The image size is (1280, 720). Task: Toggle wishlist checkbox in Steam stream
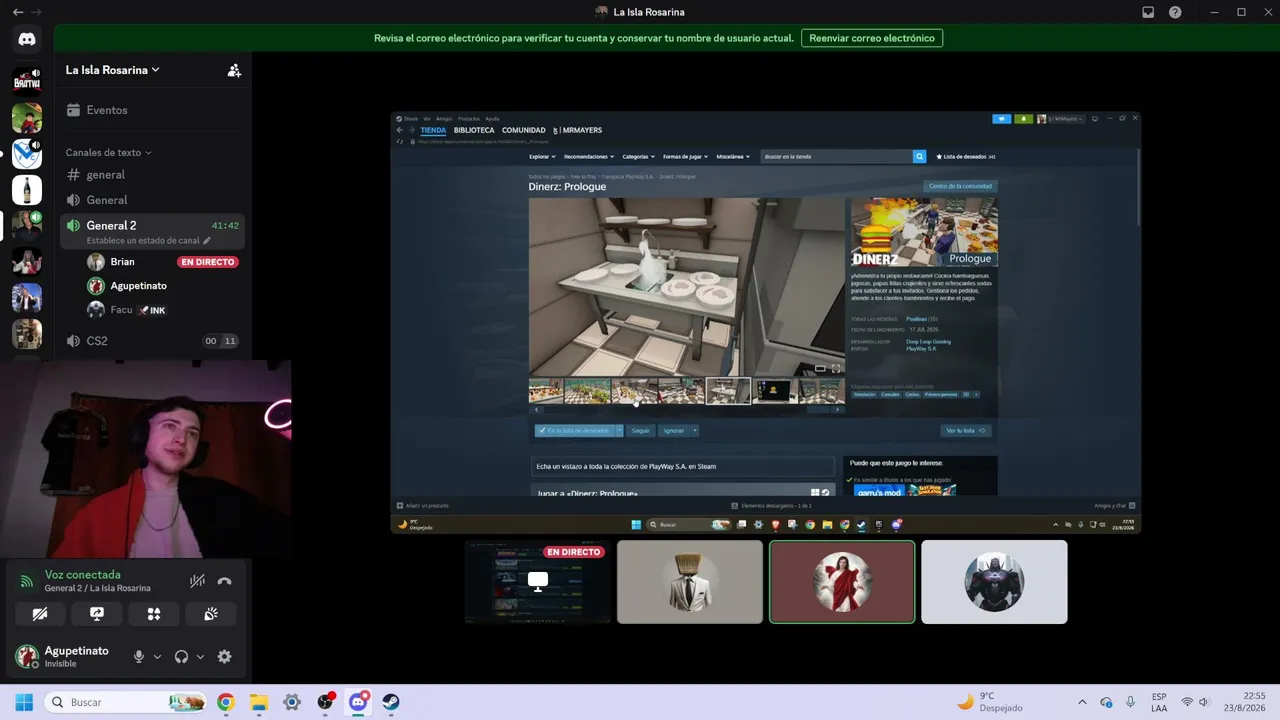point(542,431)
